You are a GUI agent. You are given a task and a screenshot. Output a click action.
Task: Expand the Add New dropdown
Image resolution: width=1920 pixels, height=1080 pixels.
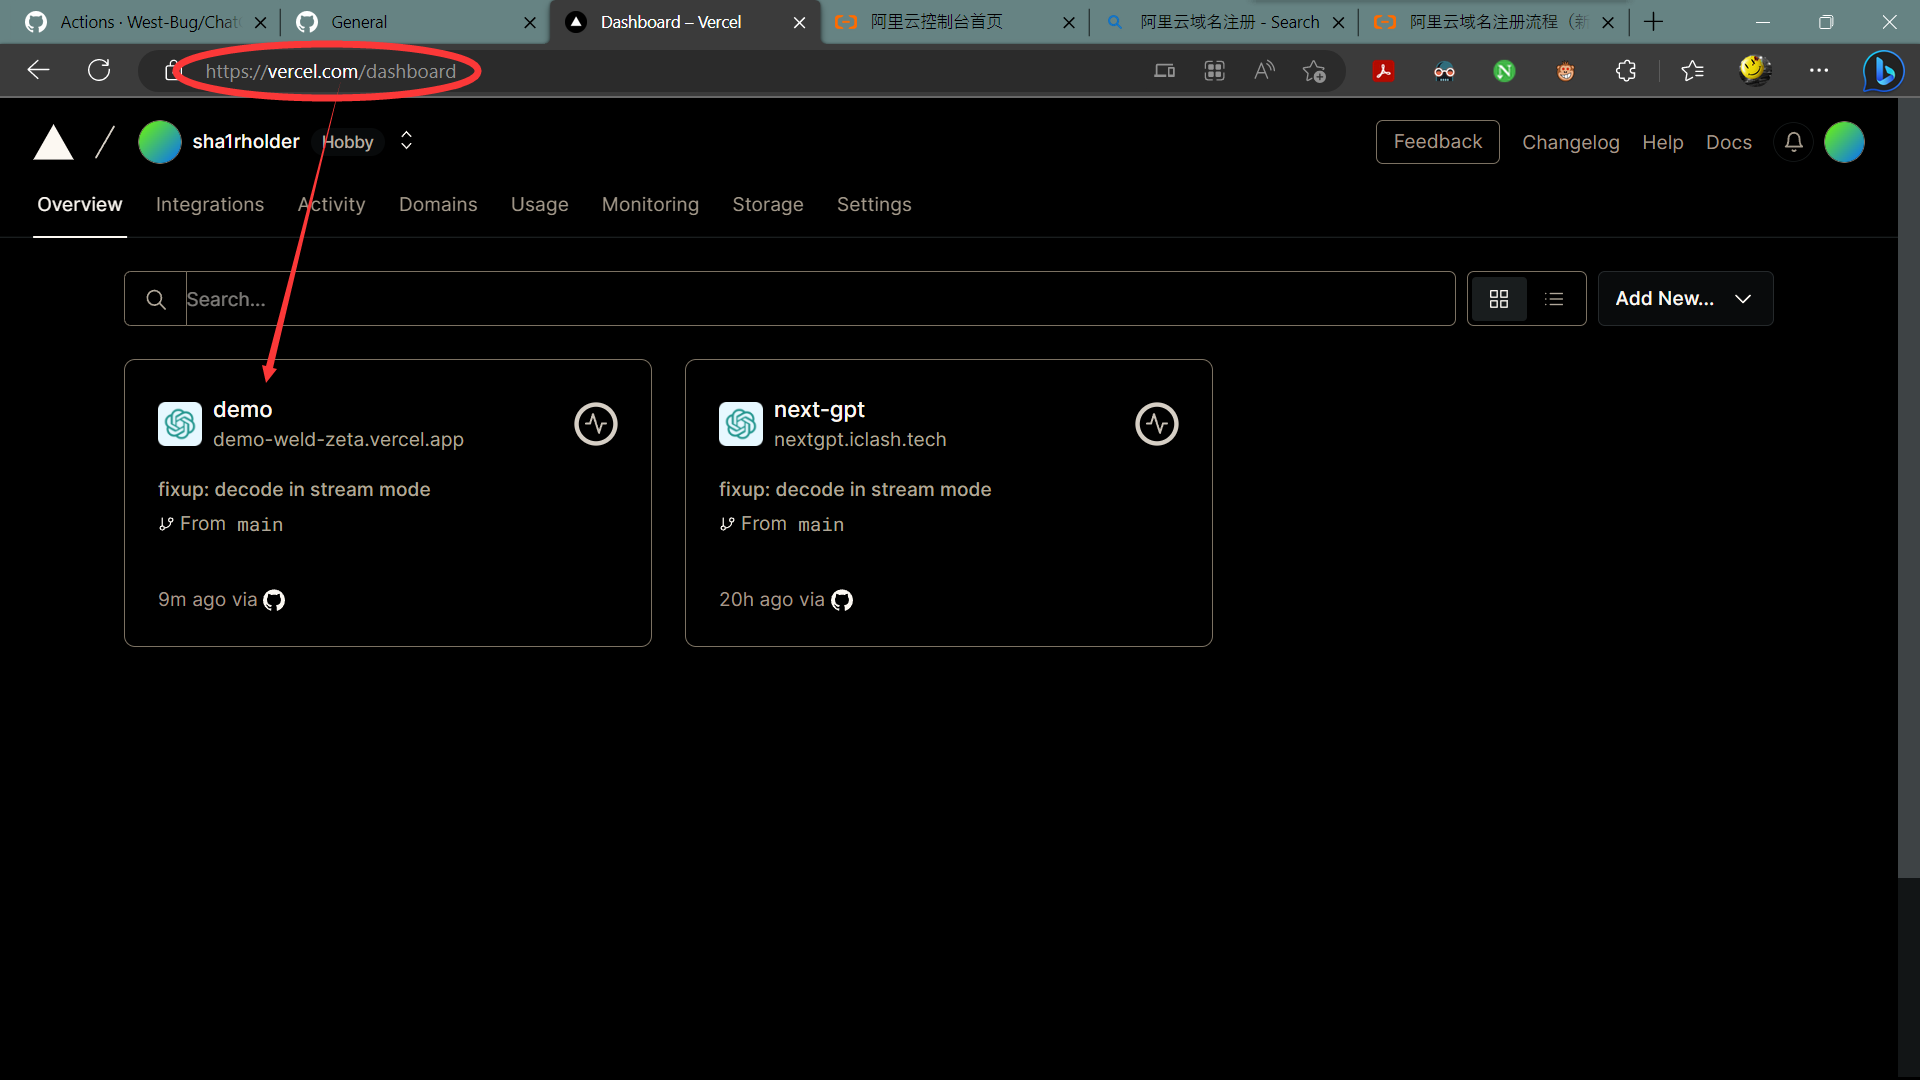click(1685, 299)
